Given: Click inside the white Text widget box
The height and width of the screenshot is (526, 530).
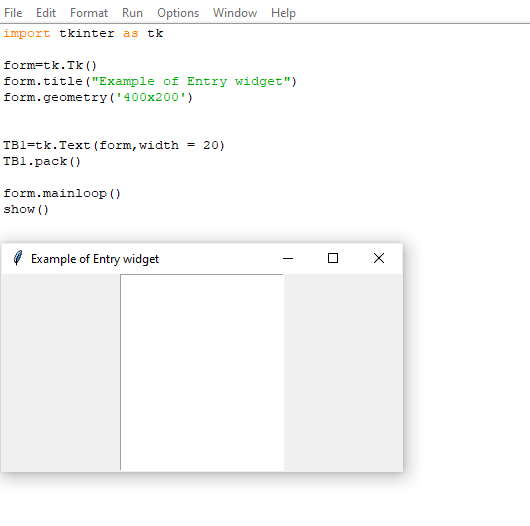Looking at the screenshot, I should click(x=202, y=372).
